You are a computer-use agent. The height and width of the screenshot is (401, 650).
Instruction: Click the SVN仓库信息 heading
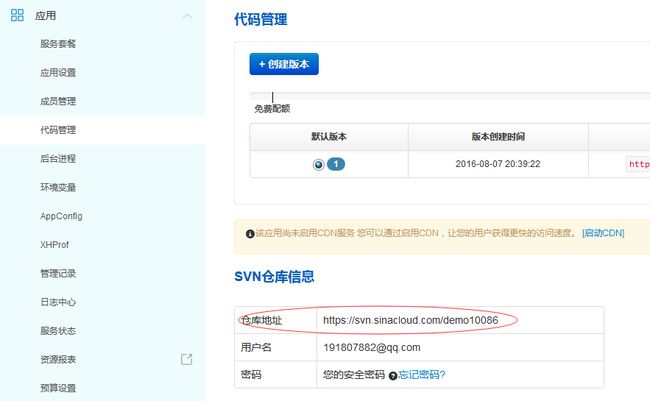pos(274,277)
